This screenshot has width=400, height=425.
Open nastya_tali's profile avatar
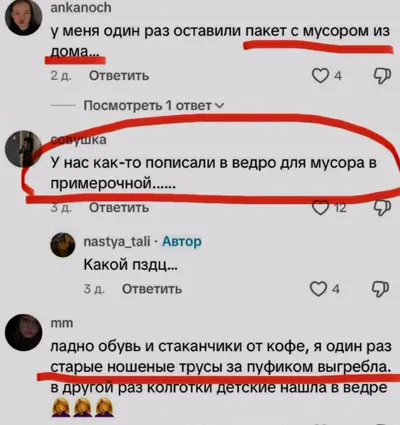tap(63, 244)
